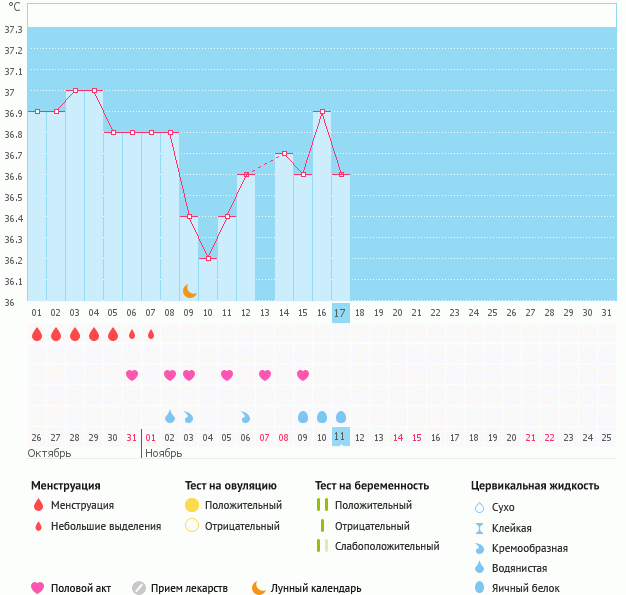Click the Кремообразная cervical fluid legend icon
The image size is (626, 595).
tap(479, 548)
